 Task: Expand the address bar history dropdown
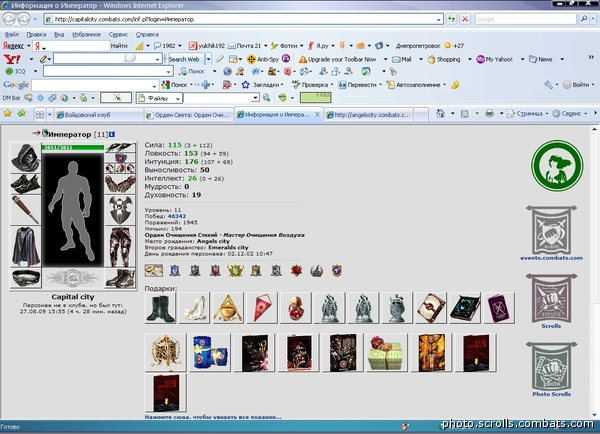tap(439, 20)
